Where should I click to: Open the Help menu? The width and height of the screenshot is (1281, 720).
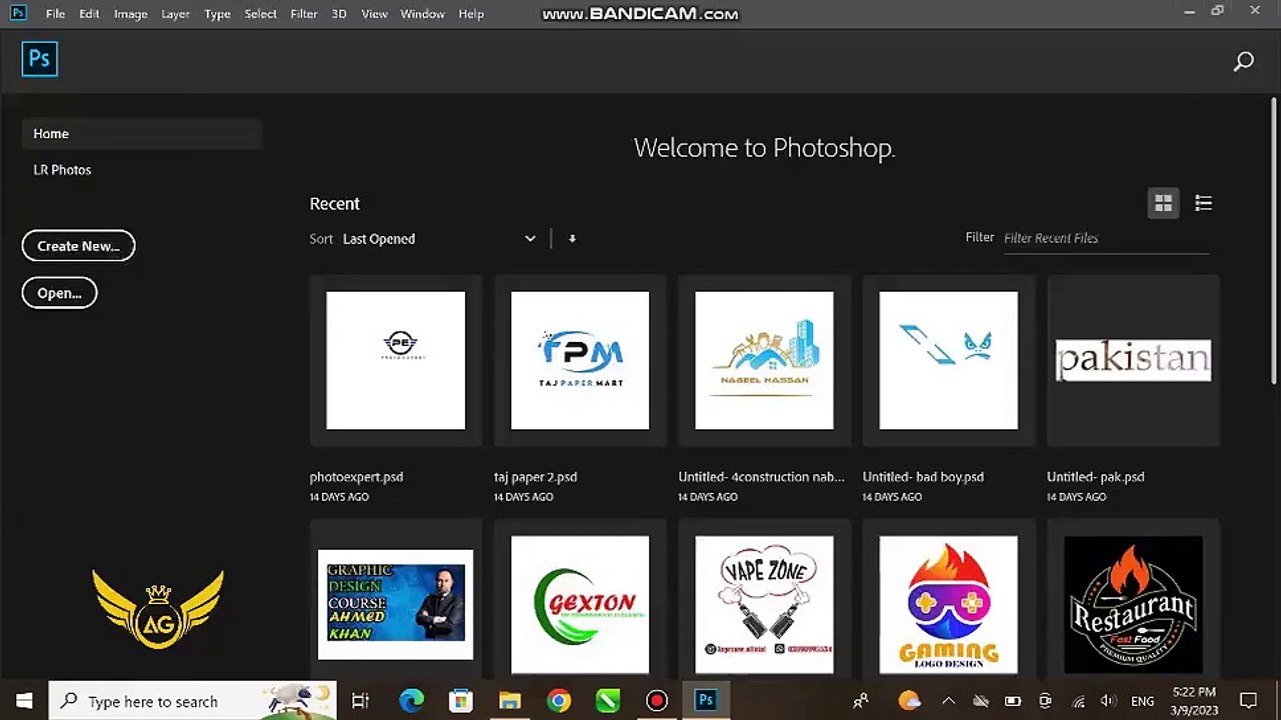tap(471, 14)
